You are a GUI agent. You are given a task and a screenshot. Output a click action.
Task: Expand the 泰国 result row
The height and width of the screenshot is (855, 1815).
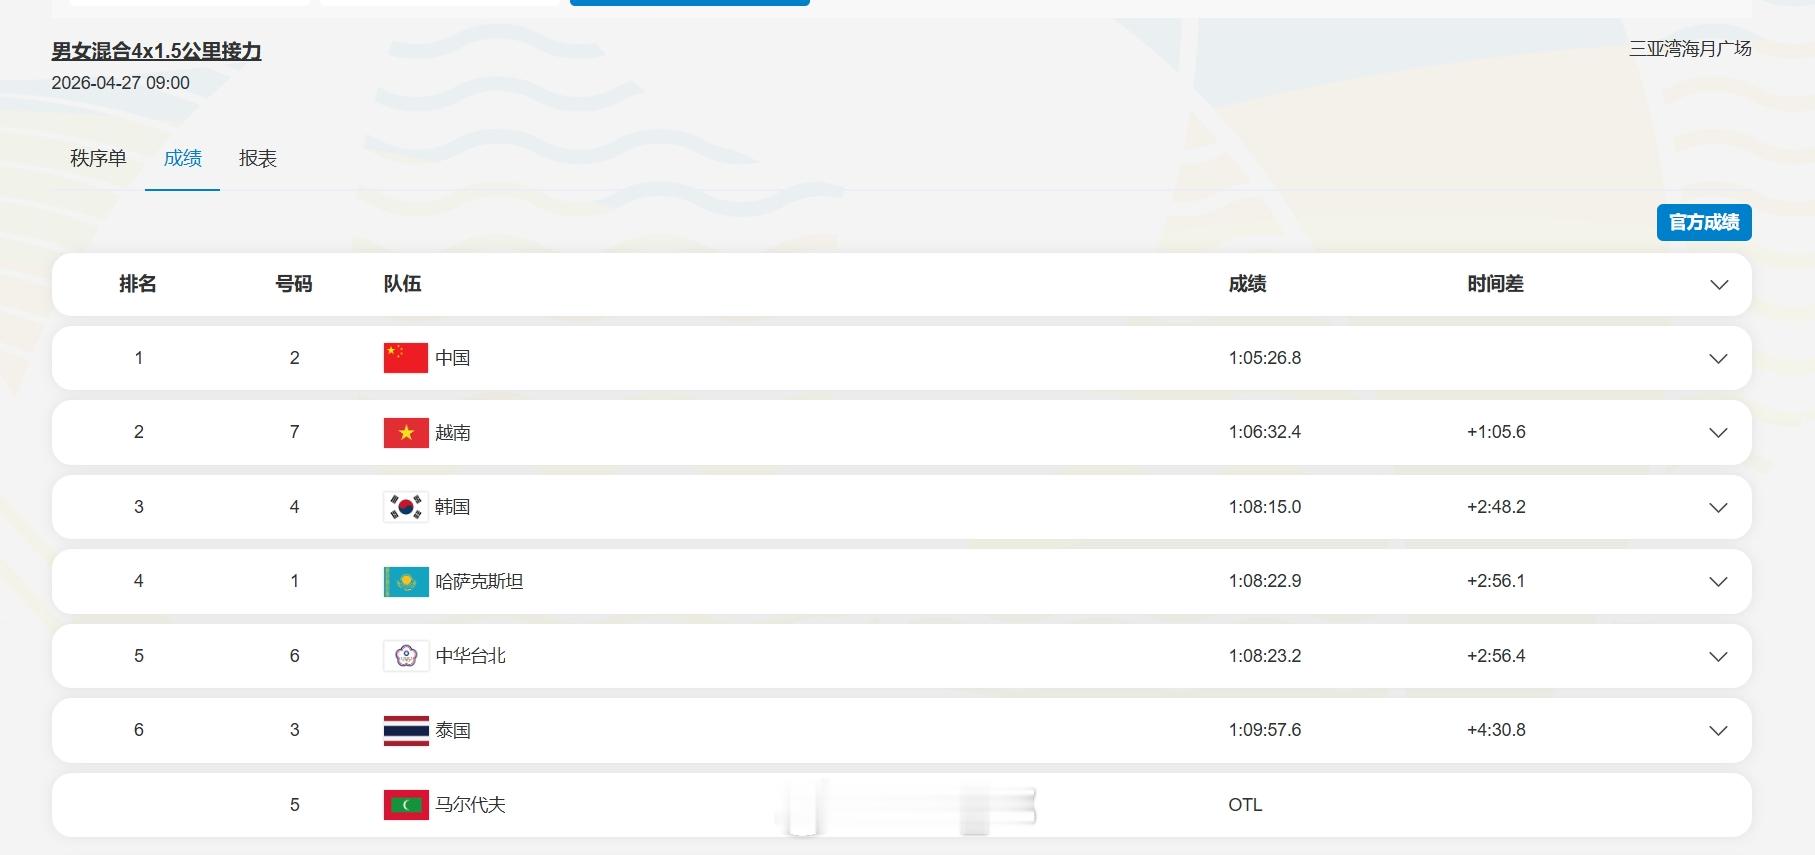1718,731
